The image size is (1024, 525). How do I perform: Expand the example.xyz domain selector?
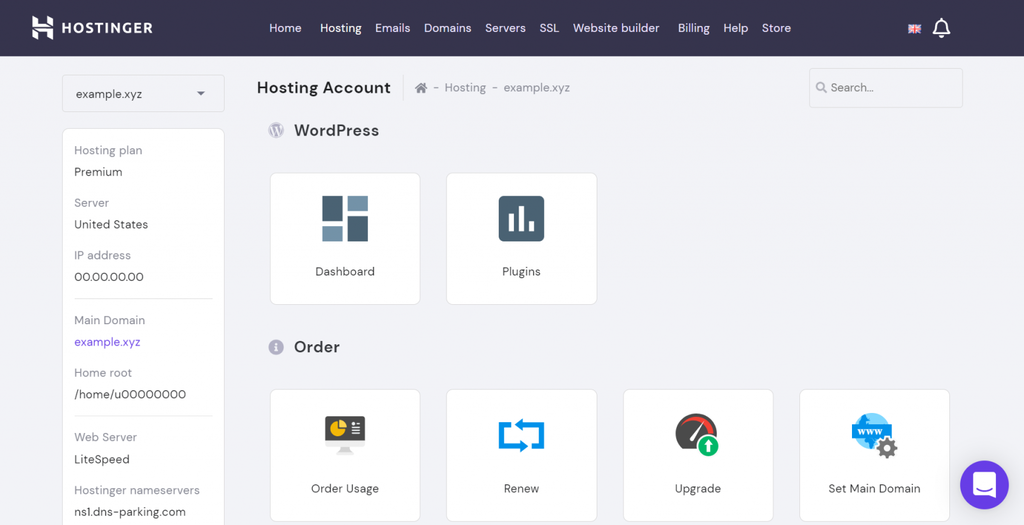click(143, 93)
